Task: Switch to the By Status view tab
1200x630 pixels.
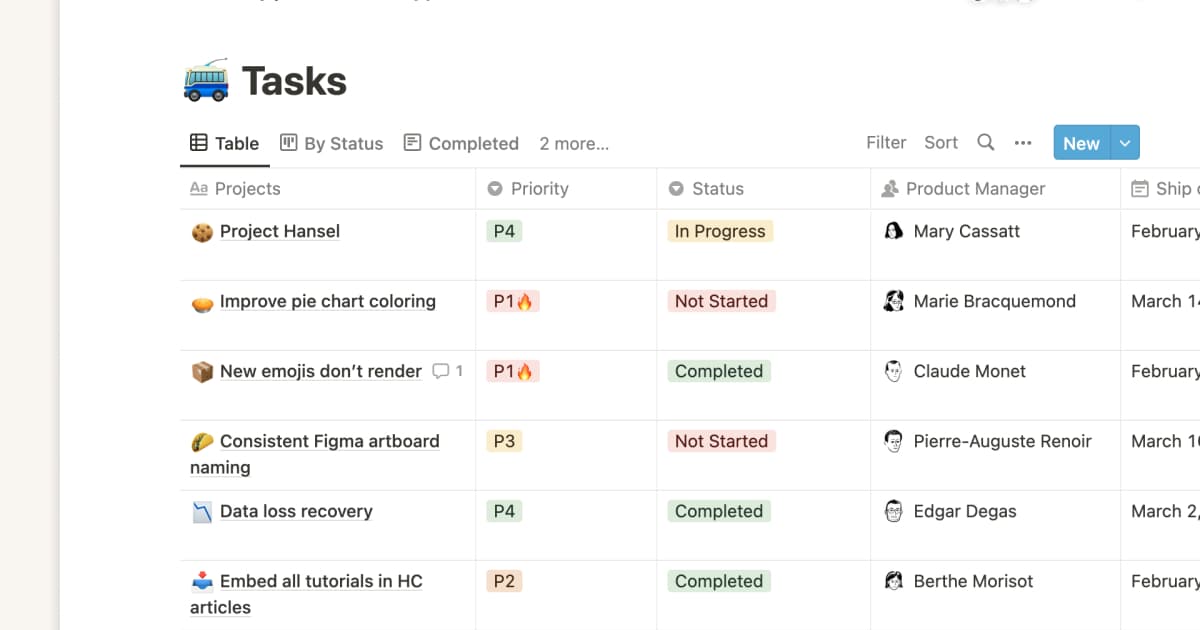Action: [343, 143]
